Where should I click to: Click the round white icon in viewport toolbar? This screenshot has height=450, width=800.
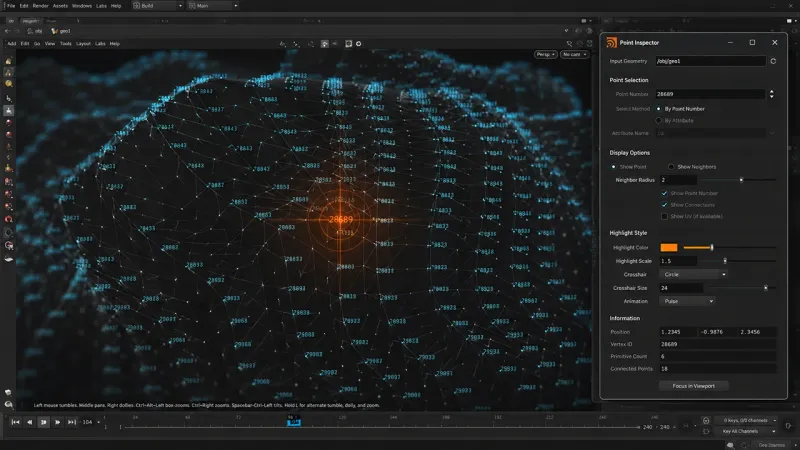pos(359,44)
